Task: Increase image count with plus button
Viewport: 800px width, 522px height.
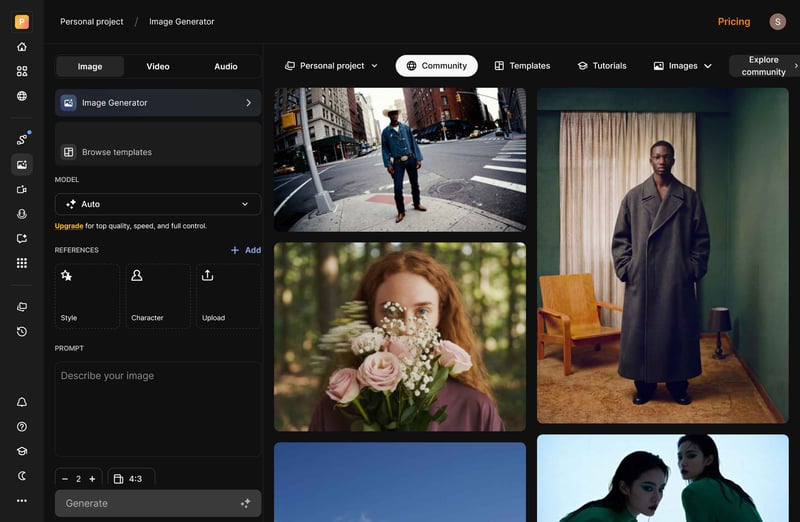Action: [92, 479]
